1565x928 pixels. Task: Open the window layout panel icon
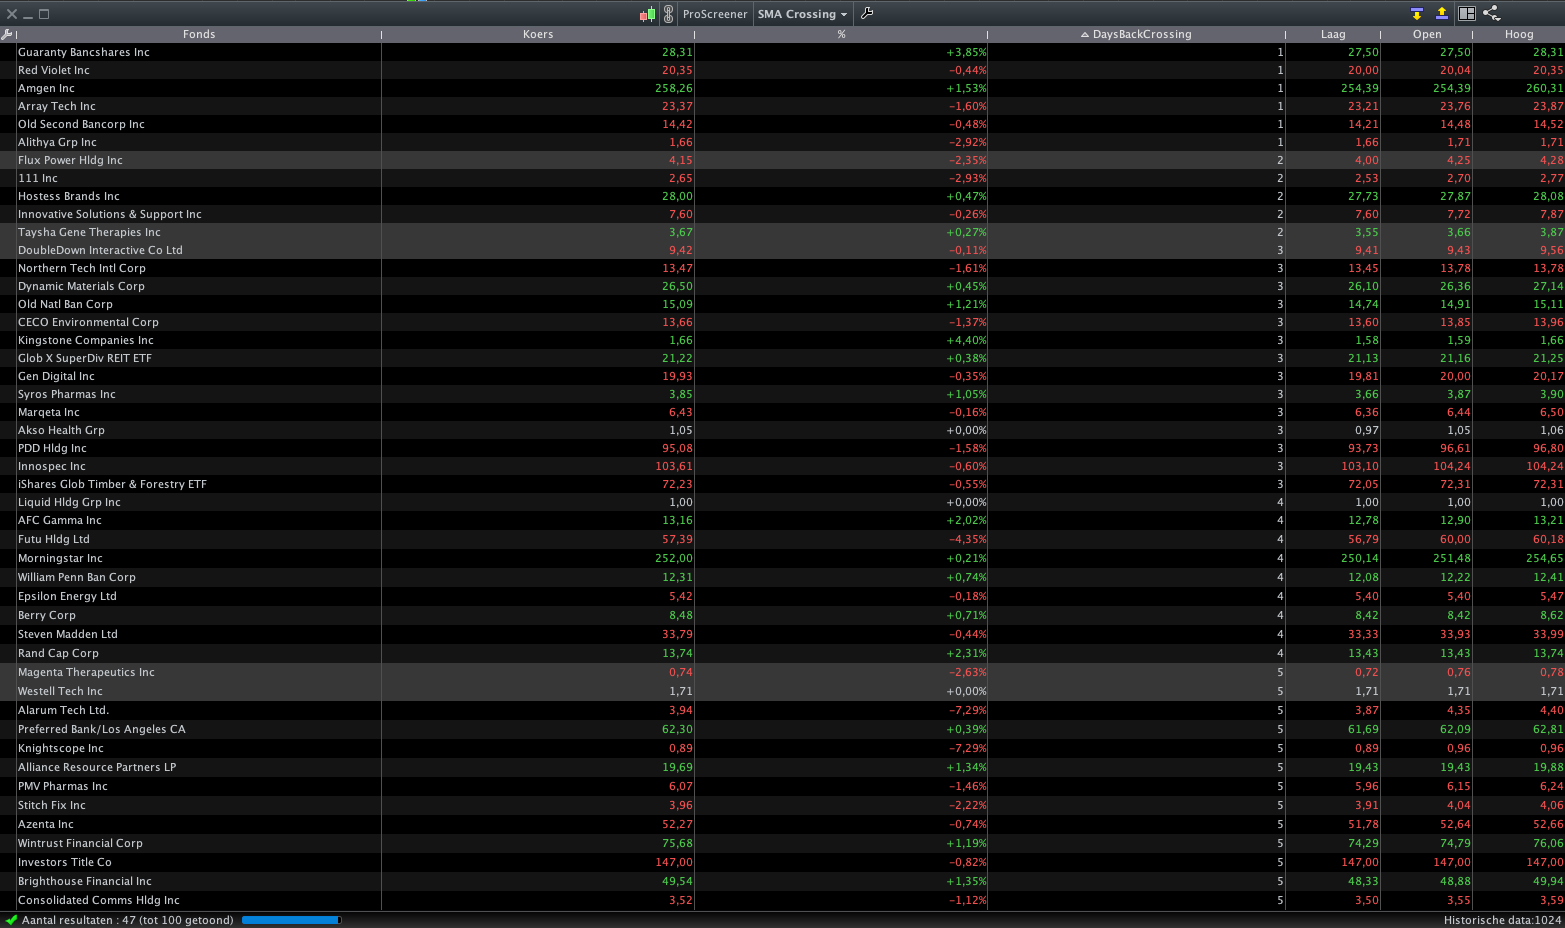[x=1467, y=14]
